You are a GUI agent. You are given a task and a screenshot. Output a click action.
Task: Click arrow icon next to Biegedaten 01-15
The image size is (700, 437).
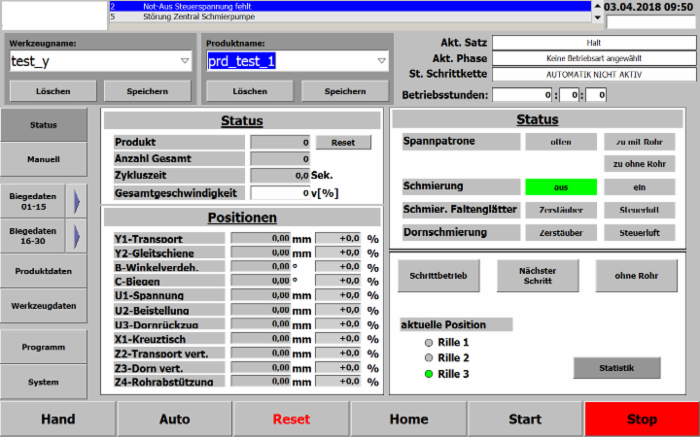(x=81, y=198)
